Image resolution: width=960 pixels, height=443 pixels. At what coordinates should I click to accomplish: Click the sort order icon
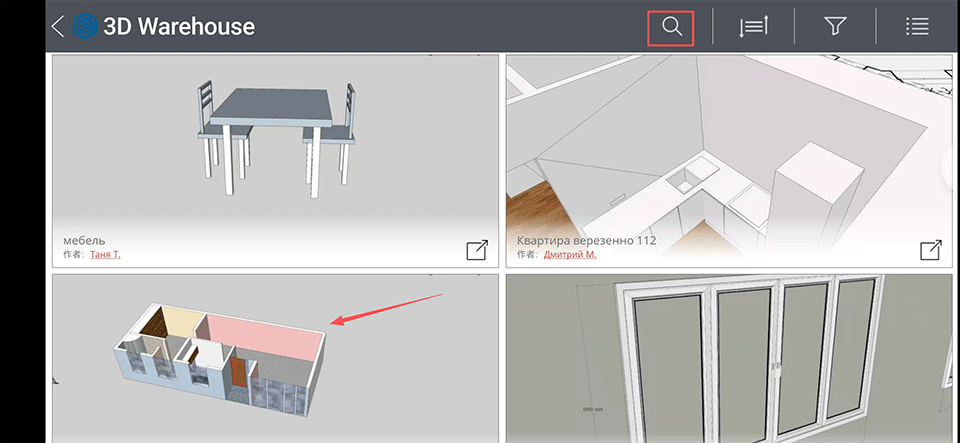[753, 27]
